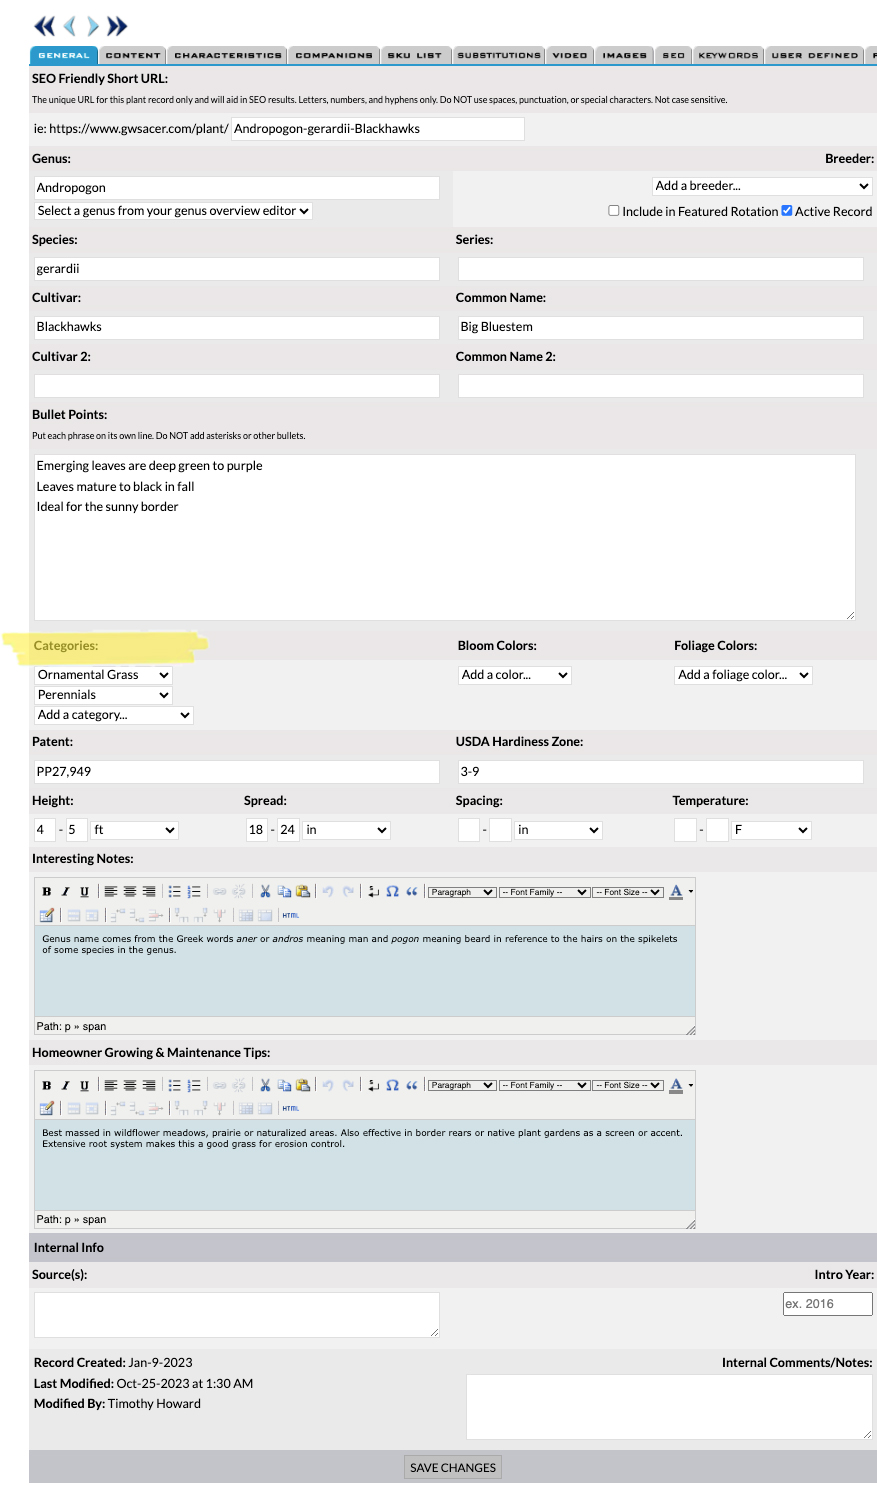
Task: Uncheck the Active Record checkbox
Action: click(x=787, y=211)
